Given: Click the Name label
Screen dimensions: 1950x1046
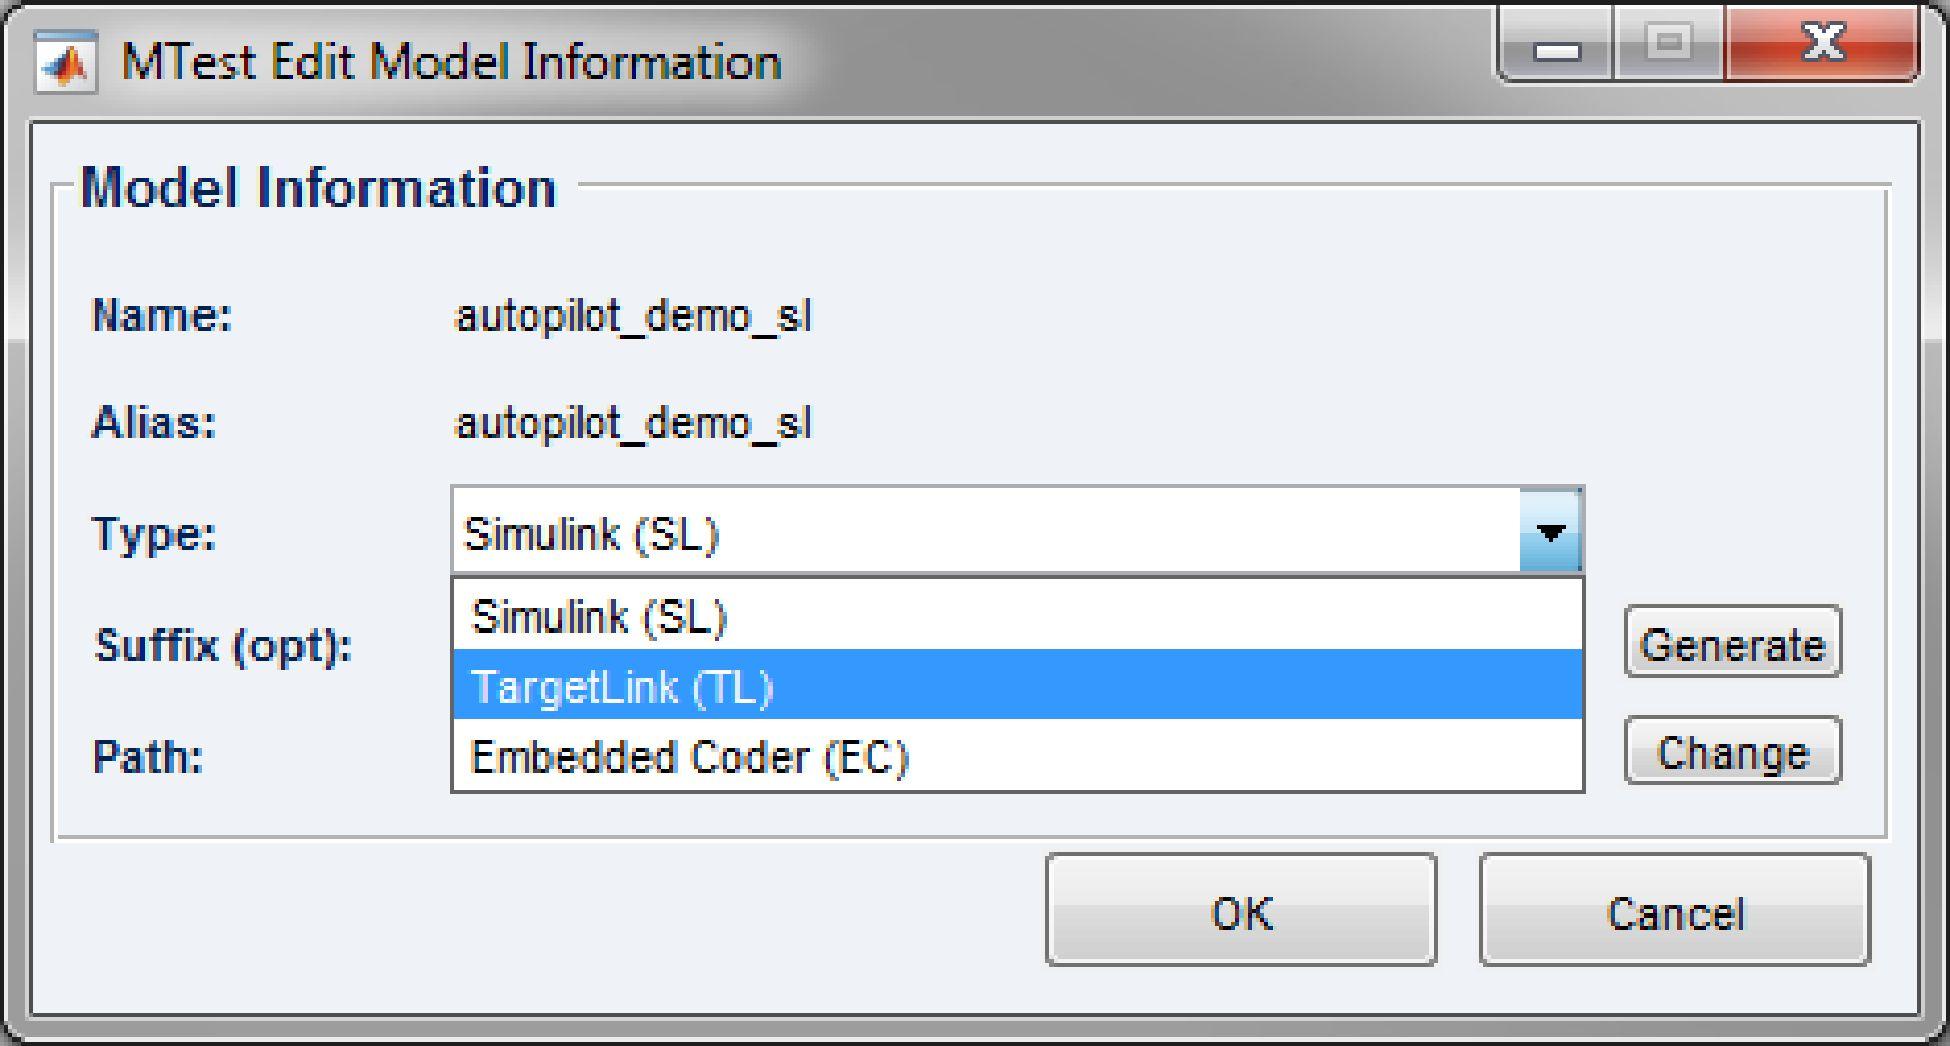Looking at the screenshot, I should point(163,315).
